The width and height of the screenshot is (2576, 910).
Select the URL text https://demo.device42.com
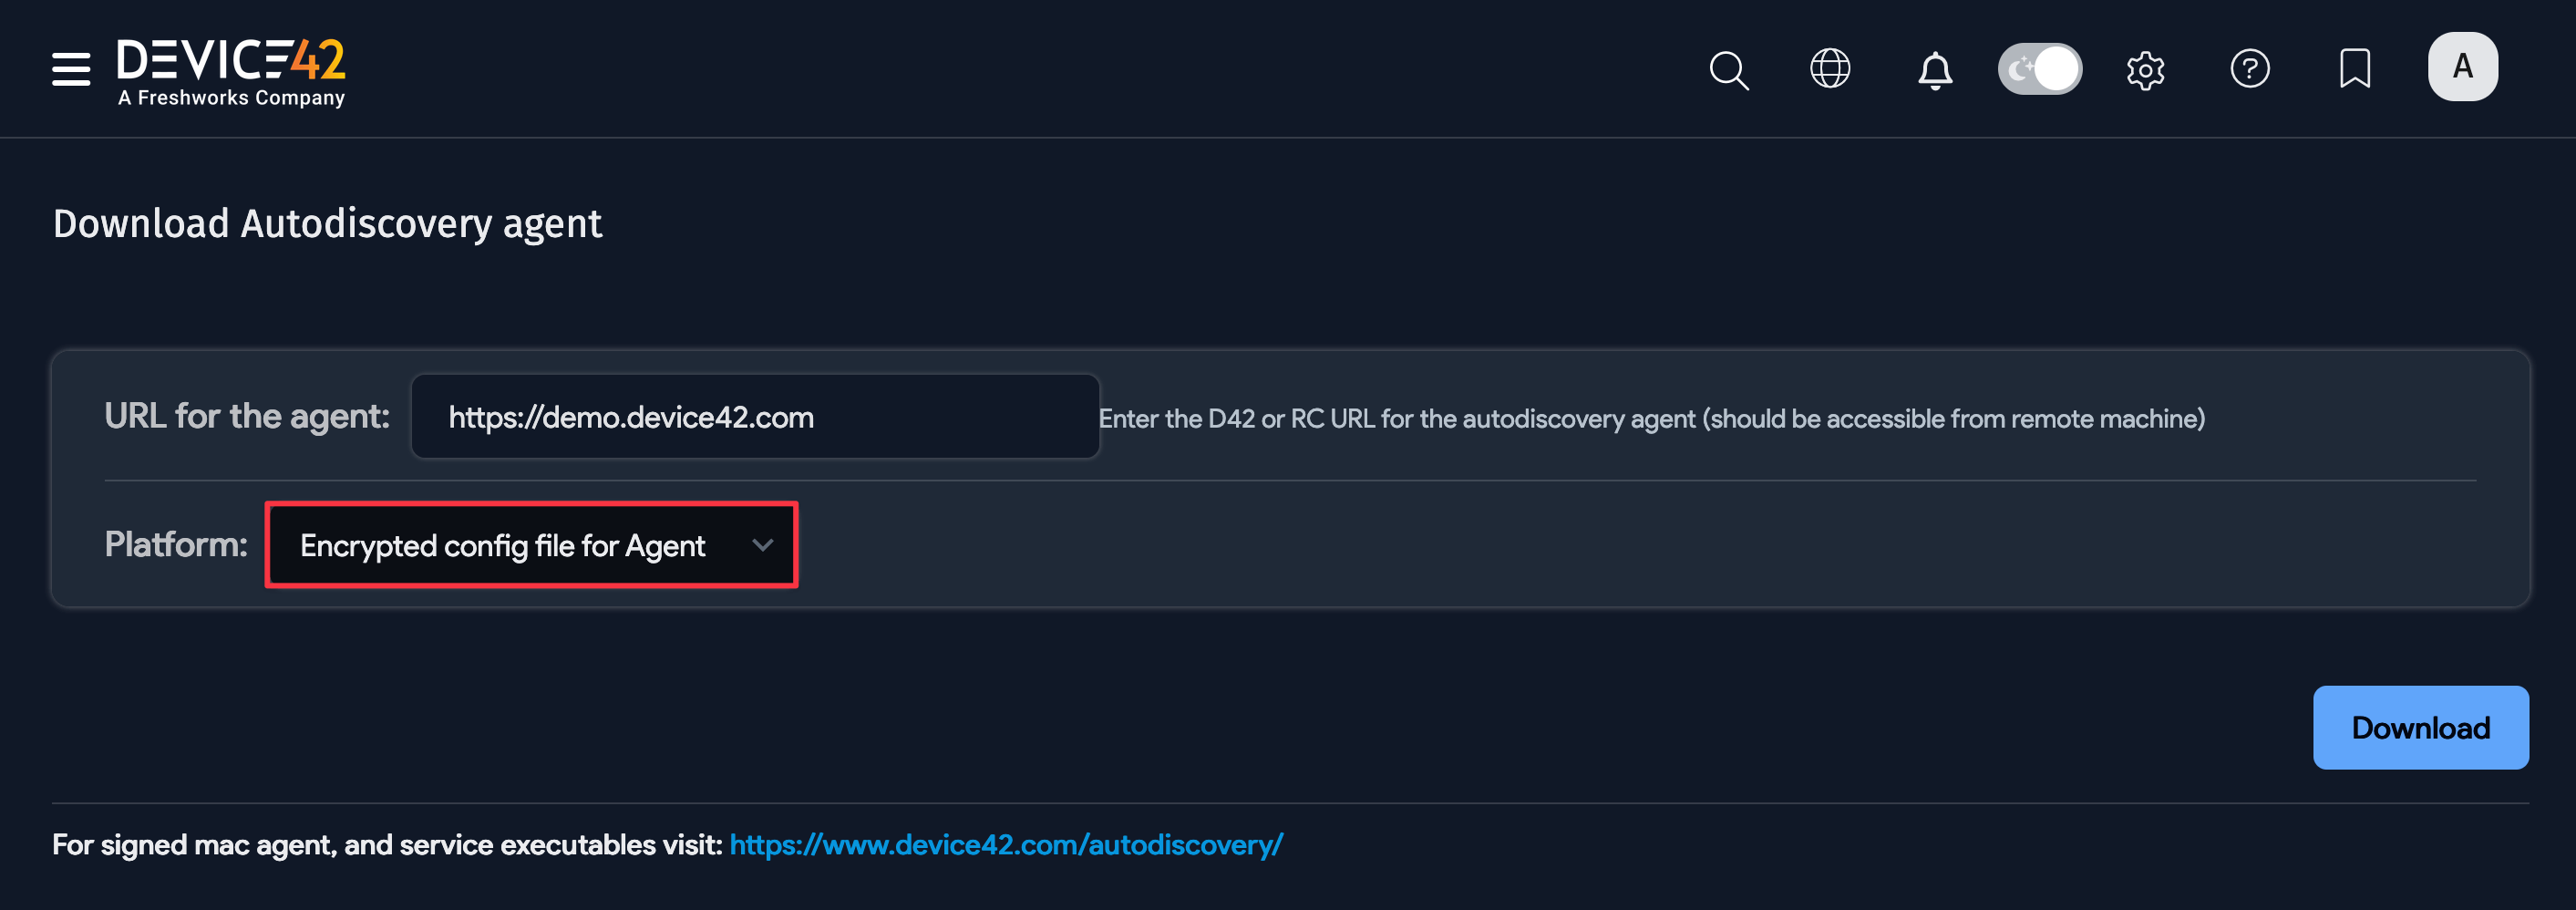(x=631, y=416)
